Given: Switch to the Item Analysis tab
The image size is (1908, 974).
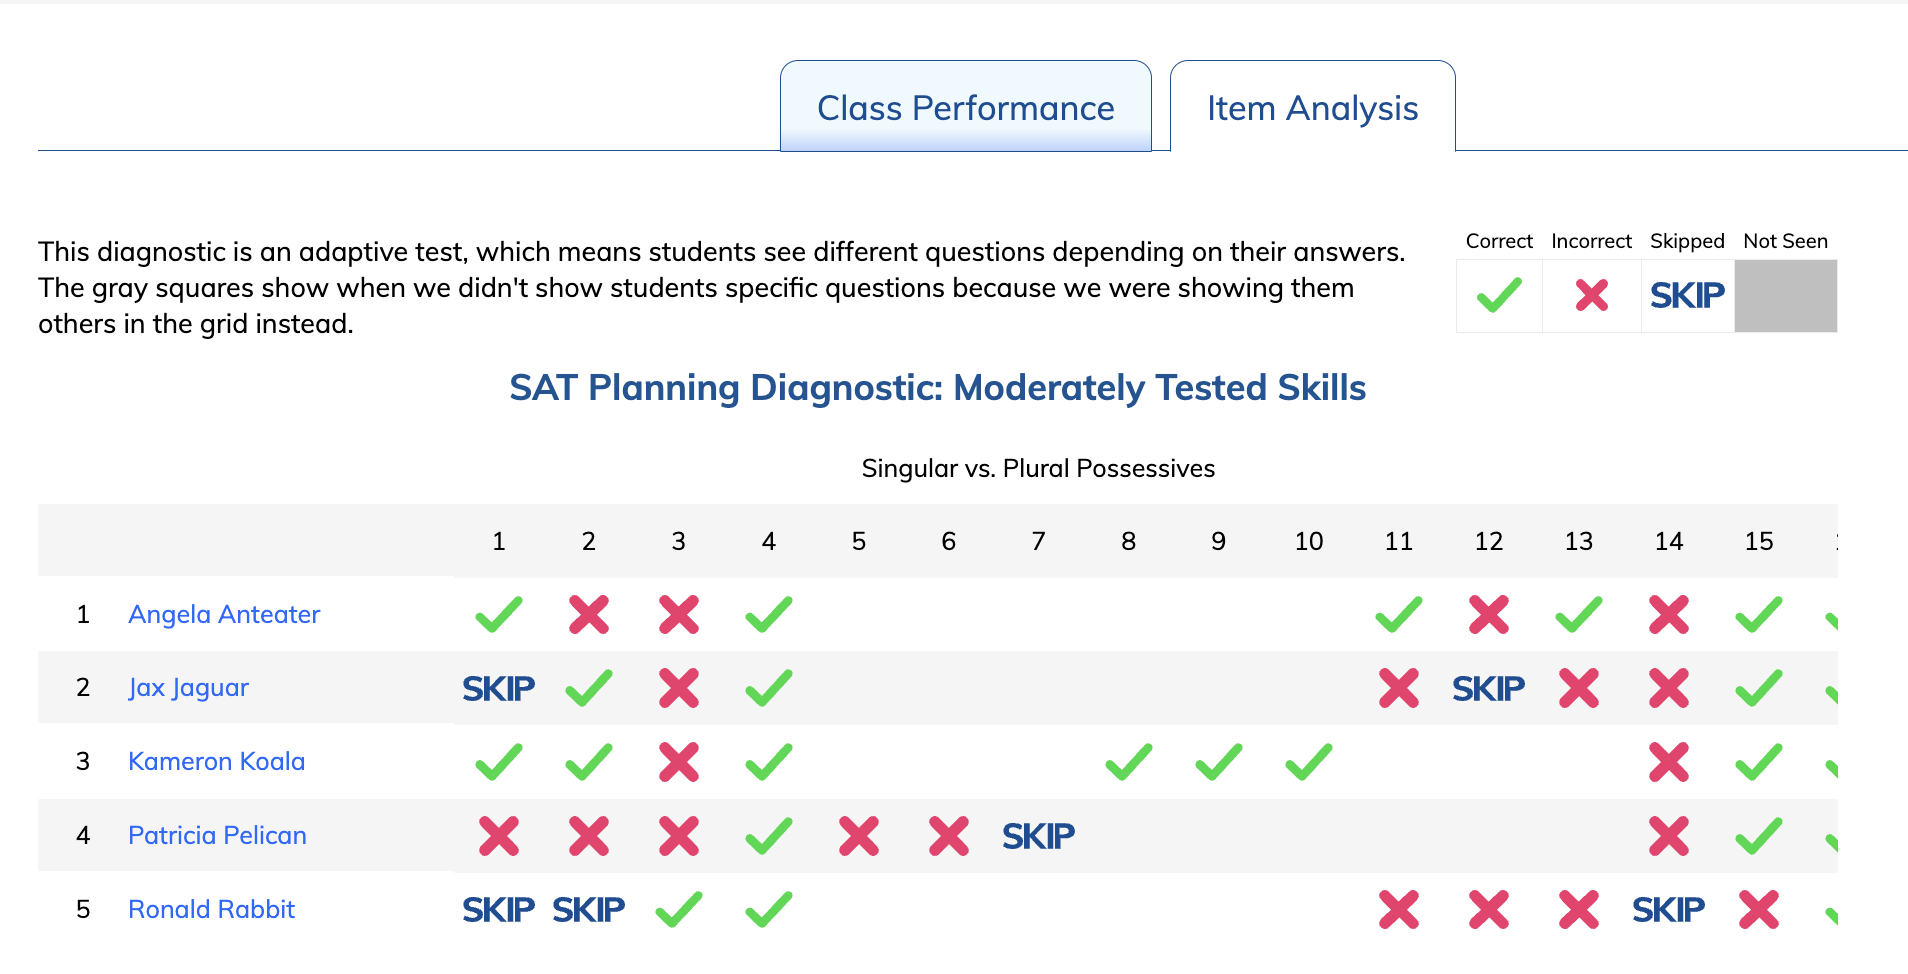Looking at the screenshot, I should pyautogui.click(x=1312, y=107).
